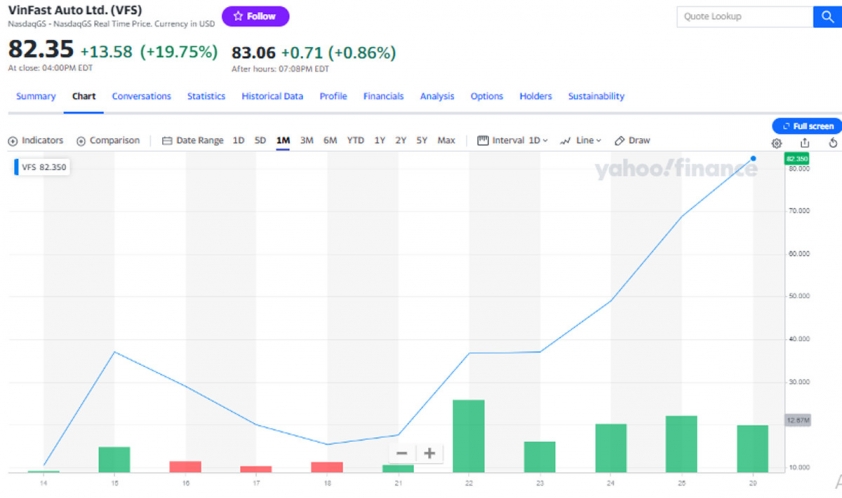
Task: Open the Analysis tab
Action: (x=437, y=96)
